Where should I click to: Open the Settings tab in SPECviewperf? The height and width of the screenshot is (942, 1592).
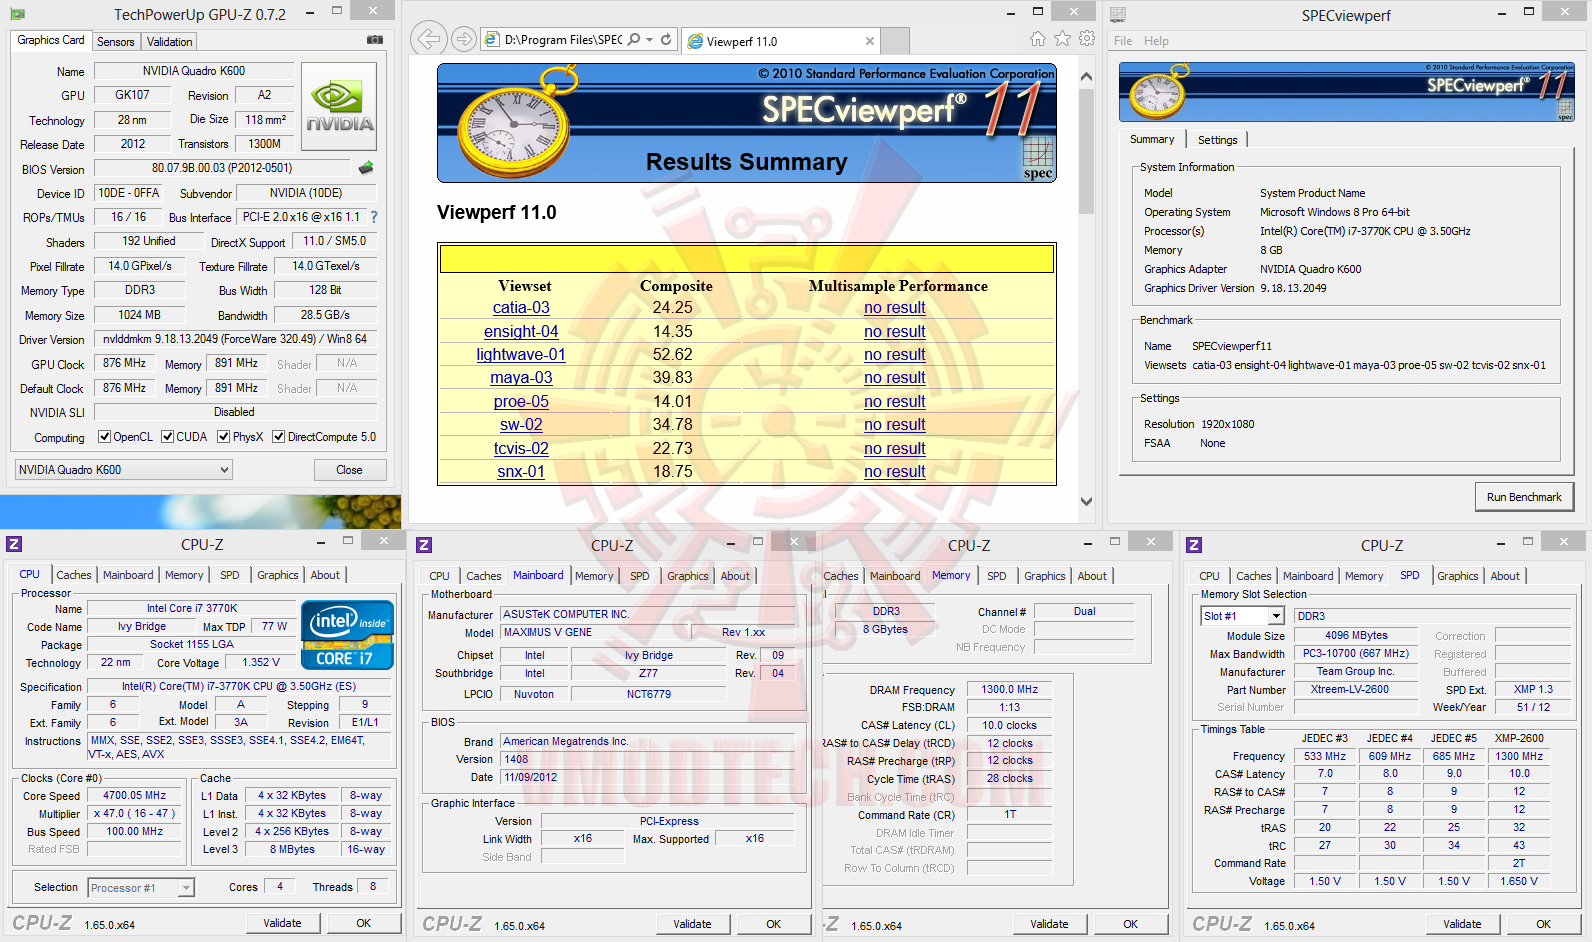(1217, 140)
